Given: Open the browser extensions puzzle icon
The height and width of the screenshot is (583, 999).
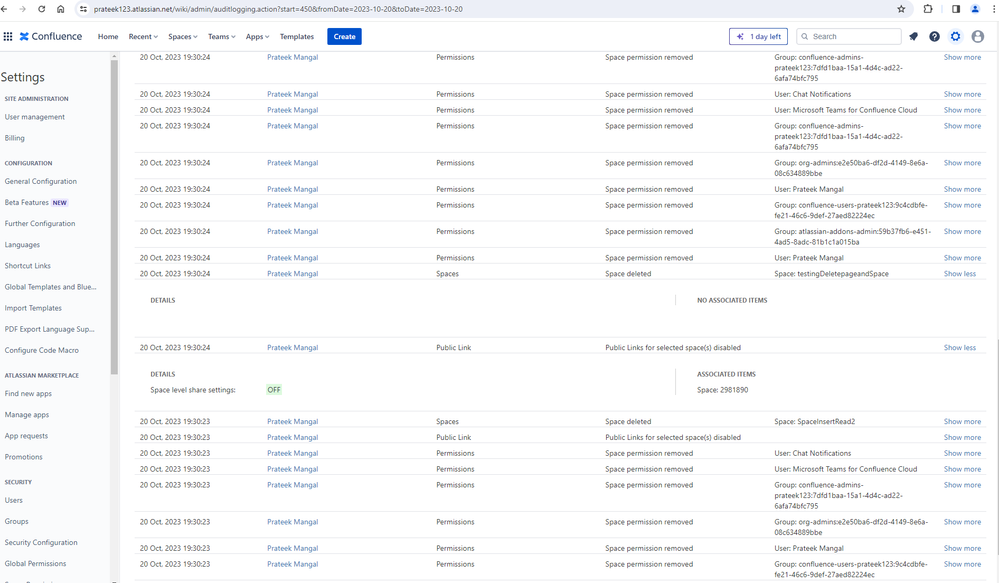Looking at the screenshot, I should [928, 9].
